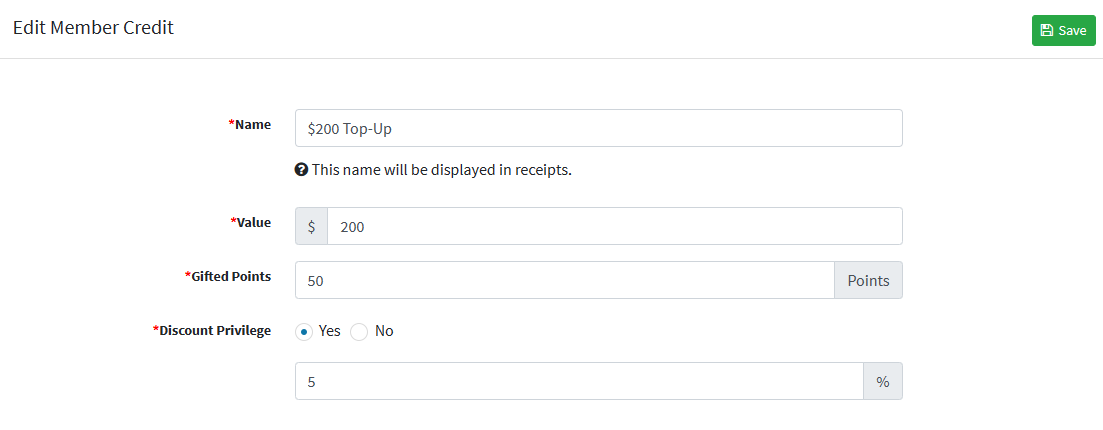Click the Value field label
The height and width of the screenshot is (430, 1103).
point(251,222)
